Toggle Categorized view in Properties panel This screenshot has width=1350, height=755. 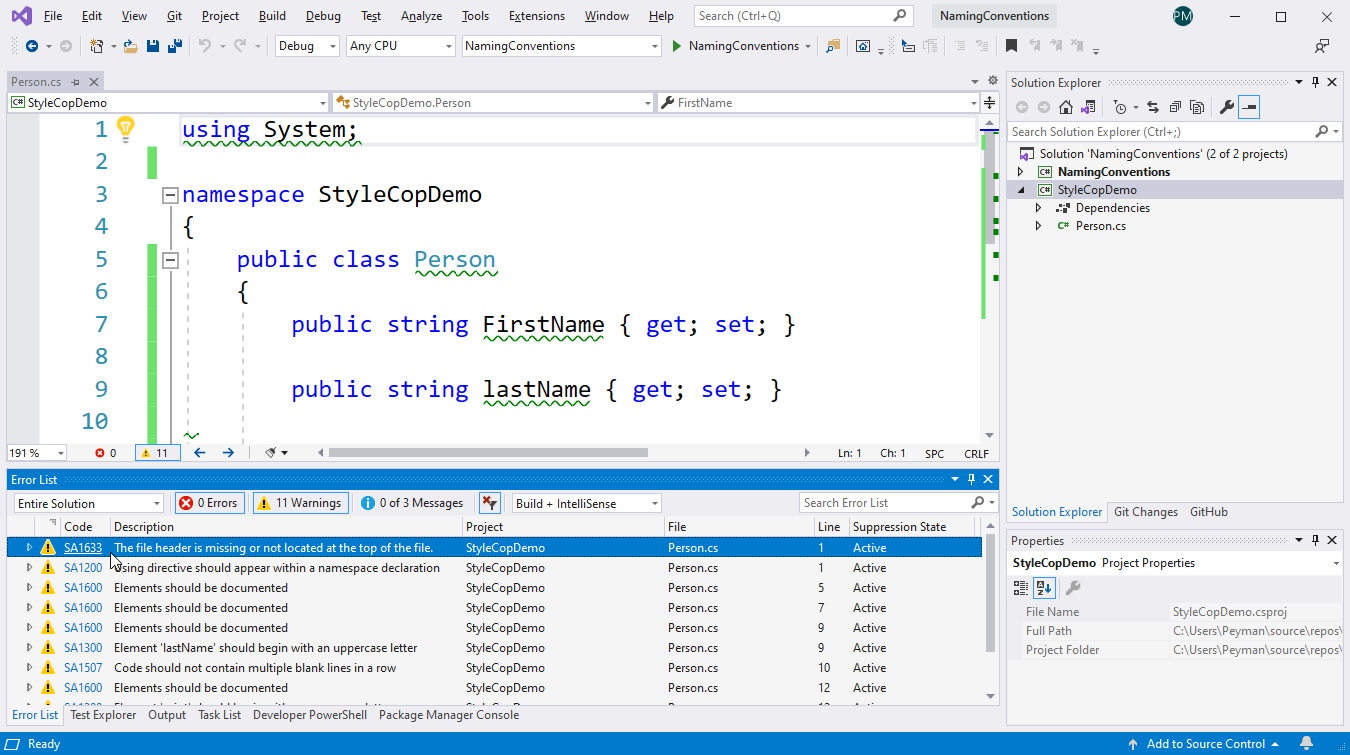(x=1020, y=588)
